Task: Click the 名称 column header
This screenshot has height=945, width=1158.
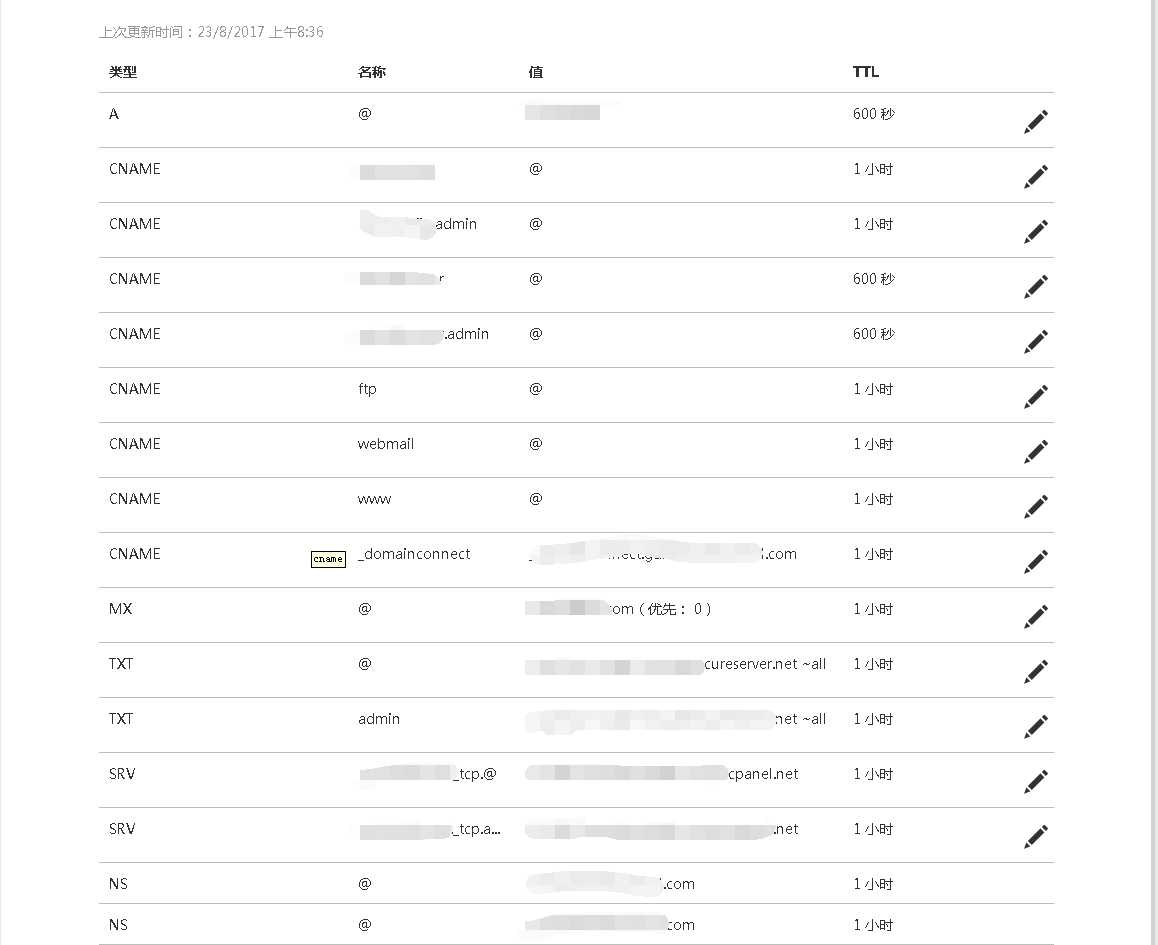Action: [x=371, y=72]
